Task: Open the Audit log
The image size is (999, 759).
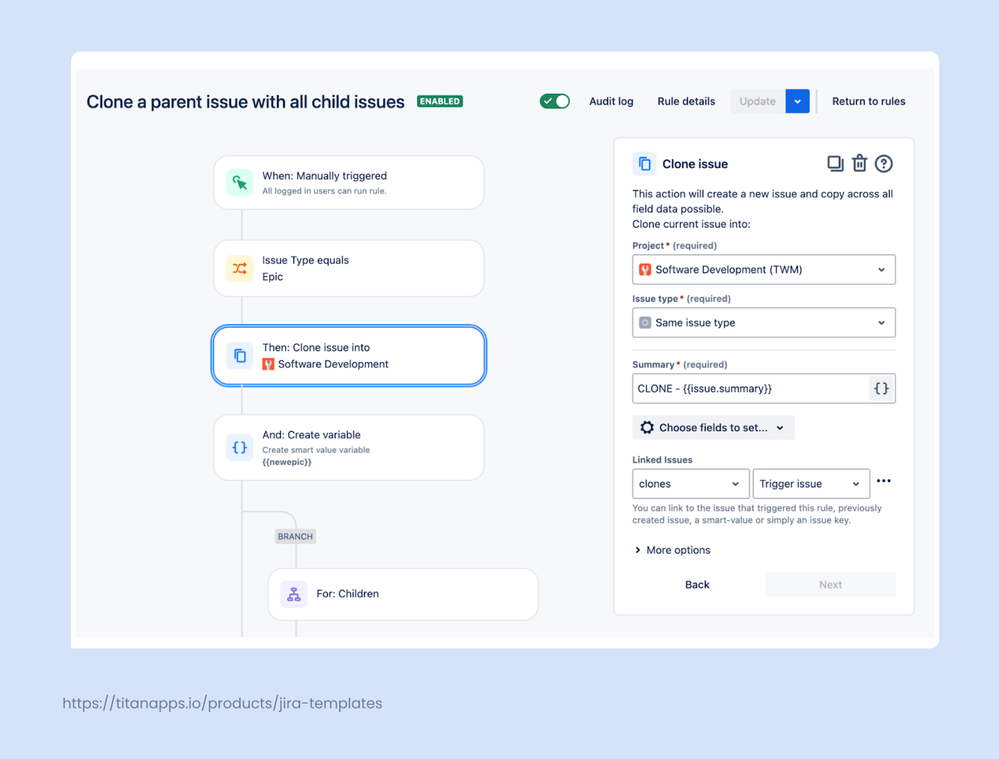Action: pos(611,101)
